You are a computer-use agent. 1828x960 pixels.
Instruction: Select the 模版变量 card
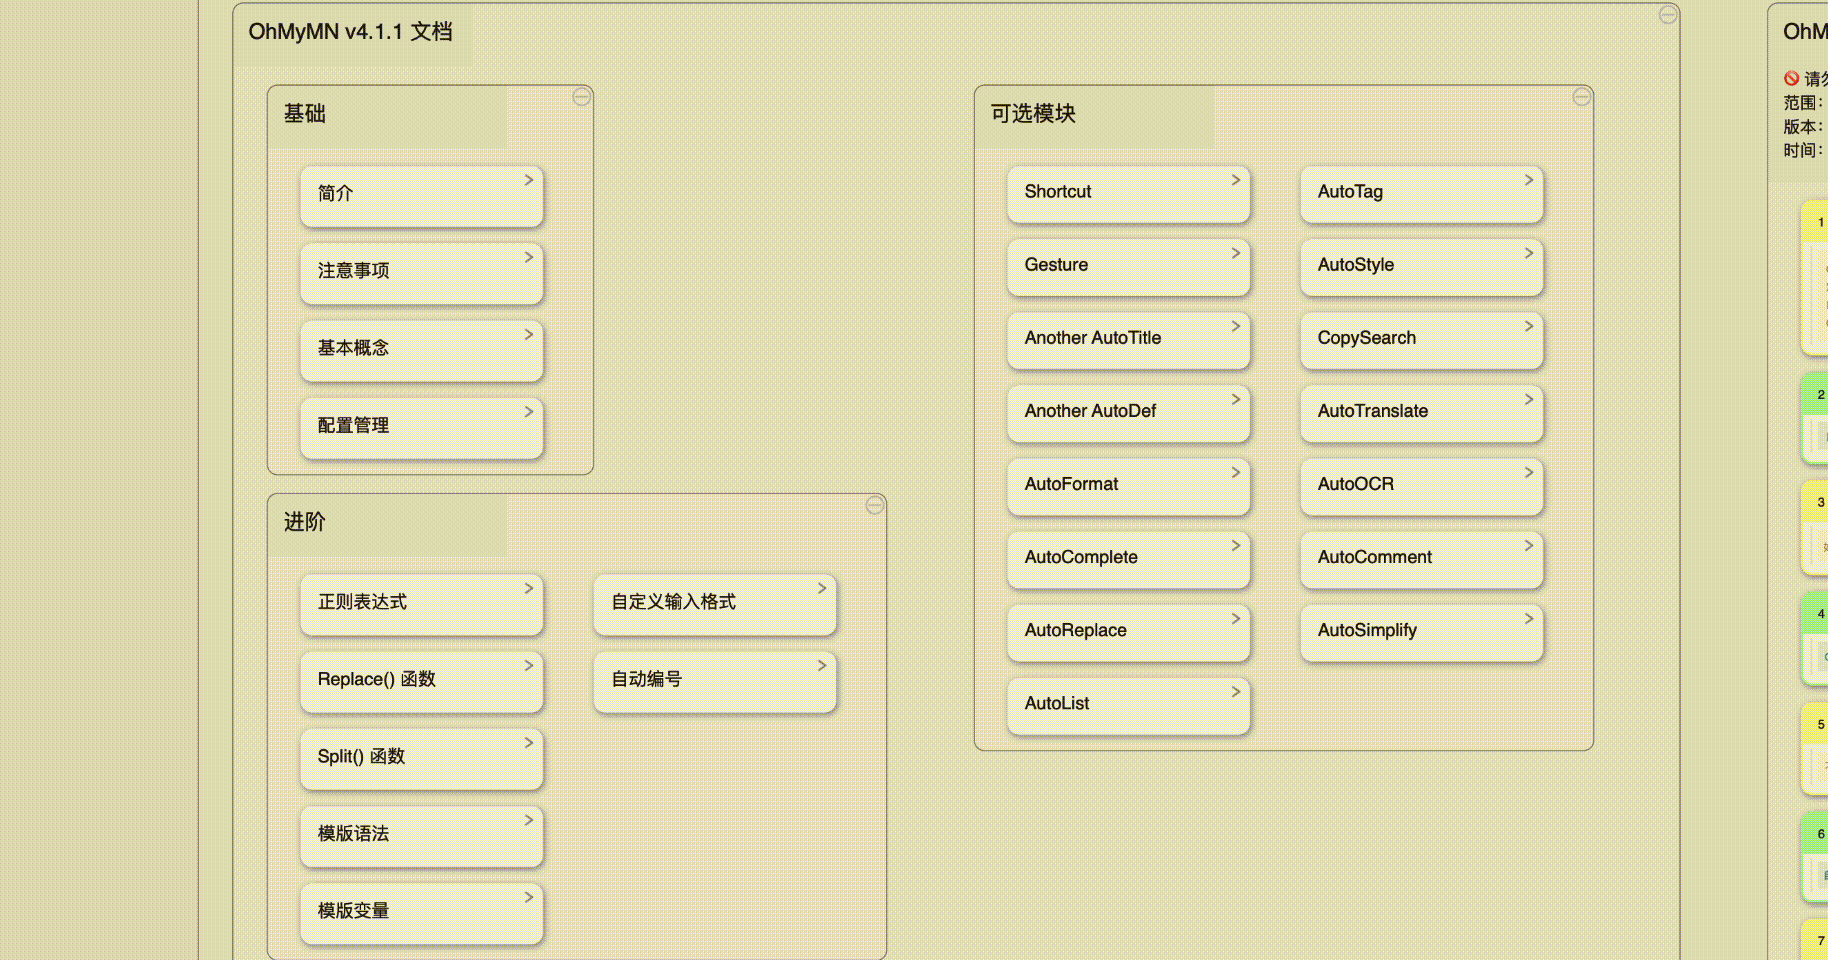pos(422,913)
